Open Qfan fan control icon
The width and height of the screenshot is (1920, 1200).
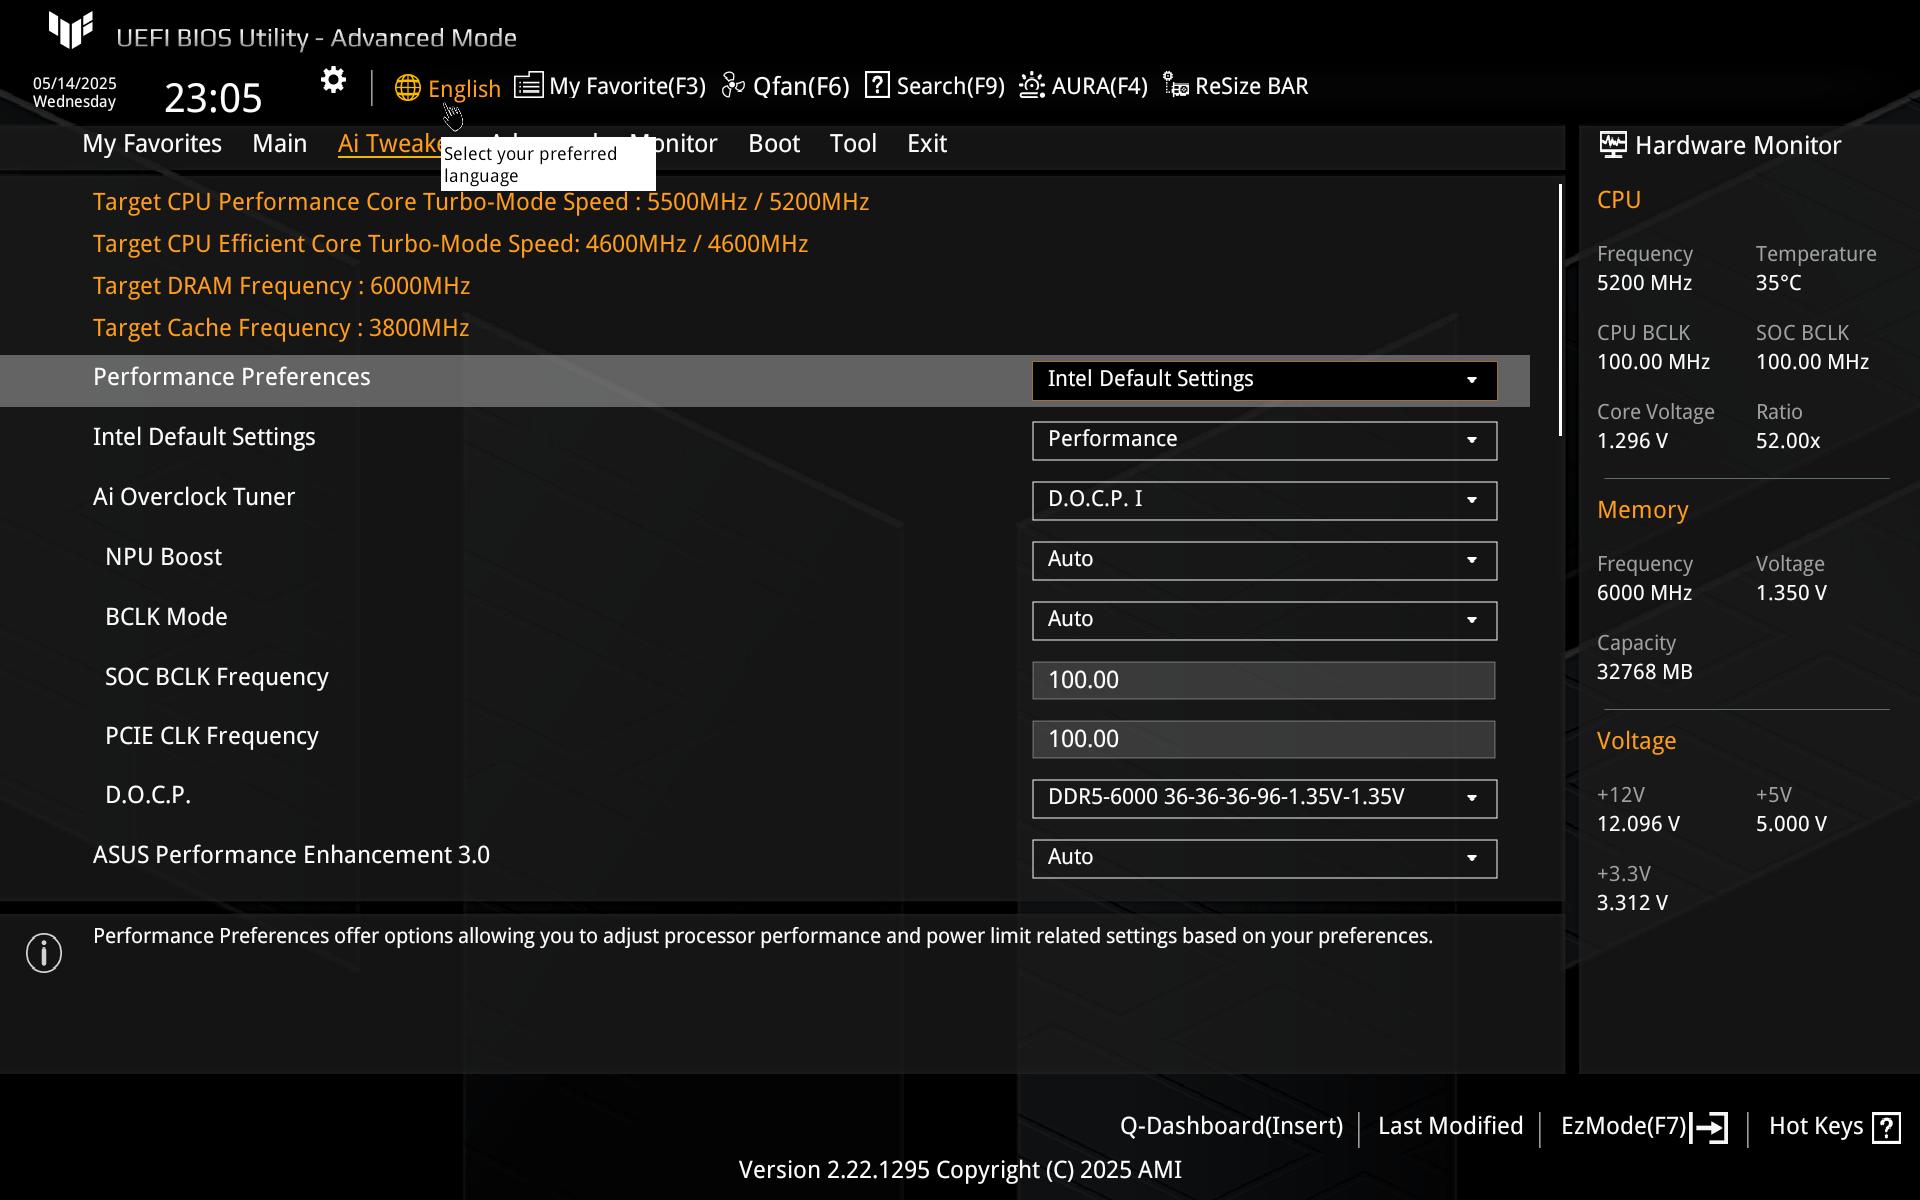(x=734, y=86)
